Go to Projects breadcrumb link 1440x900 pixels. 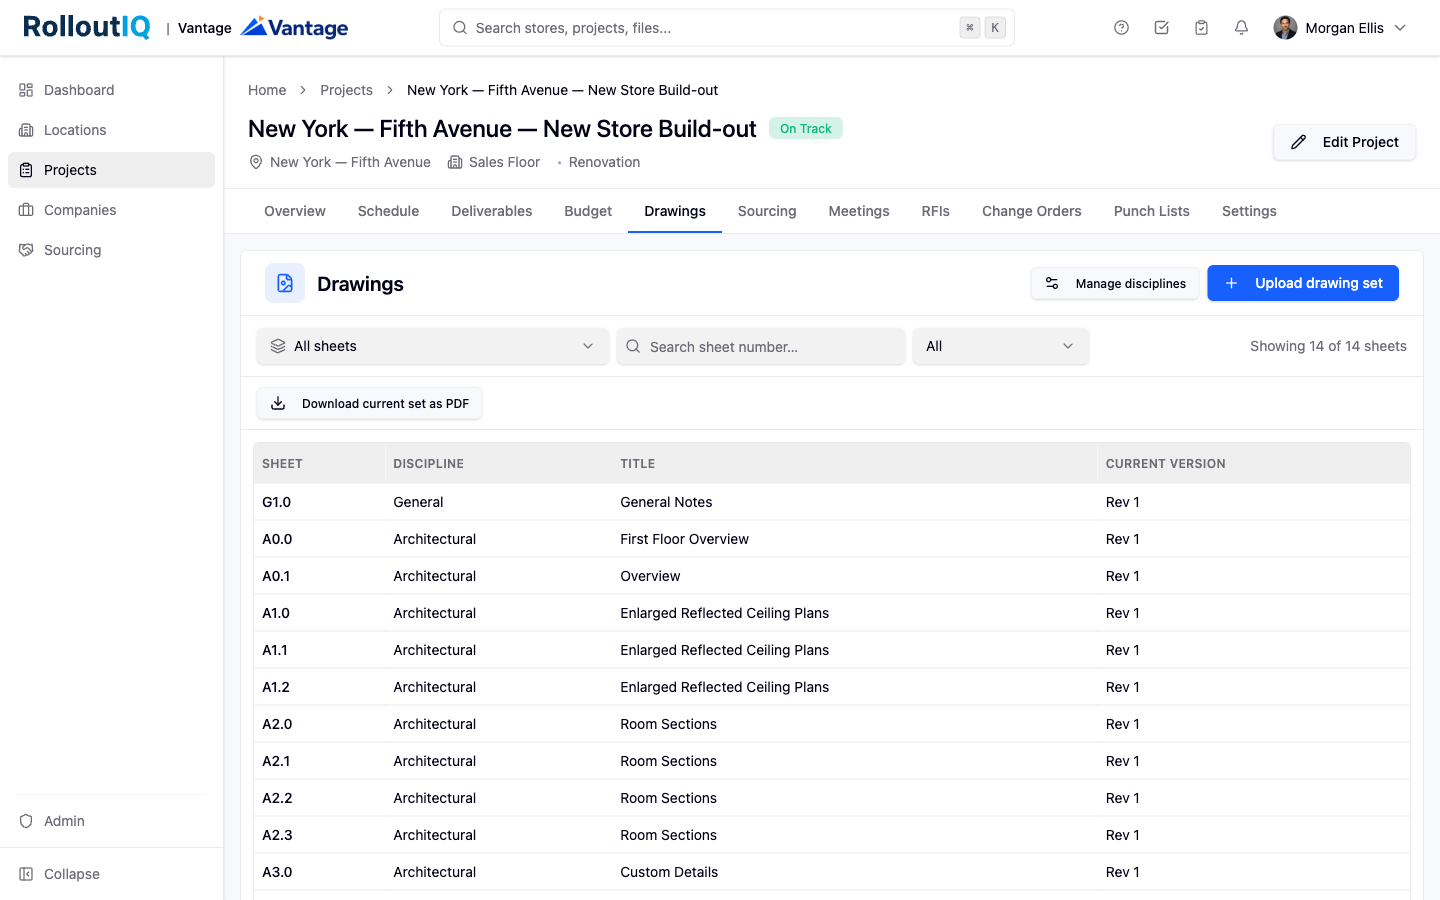point(346,90)
